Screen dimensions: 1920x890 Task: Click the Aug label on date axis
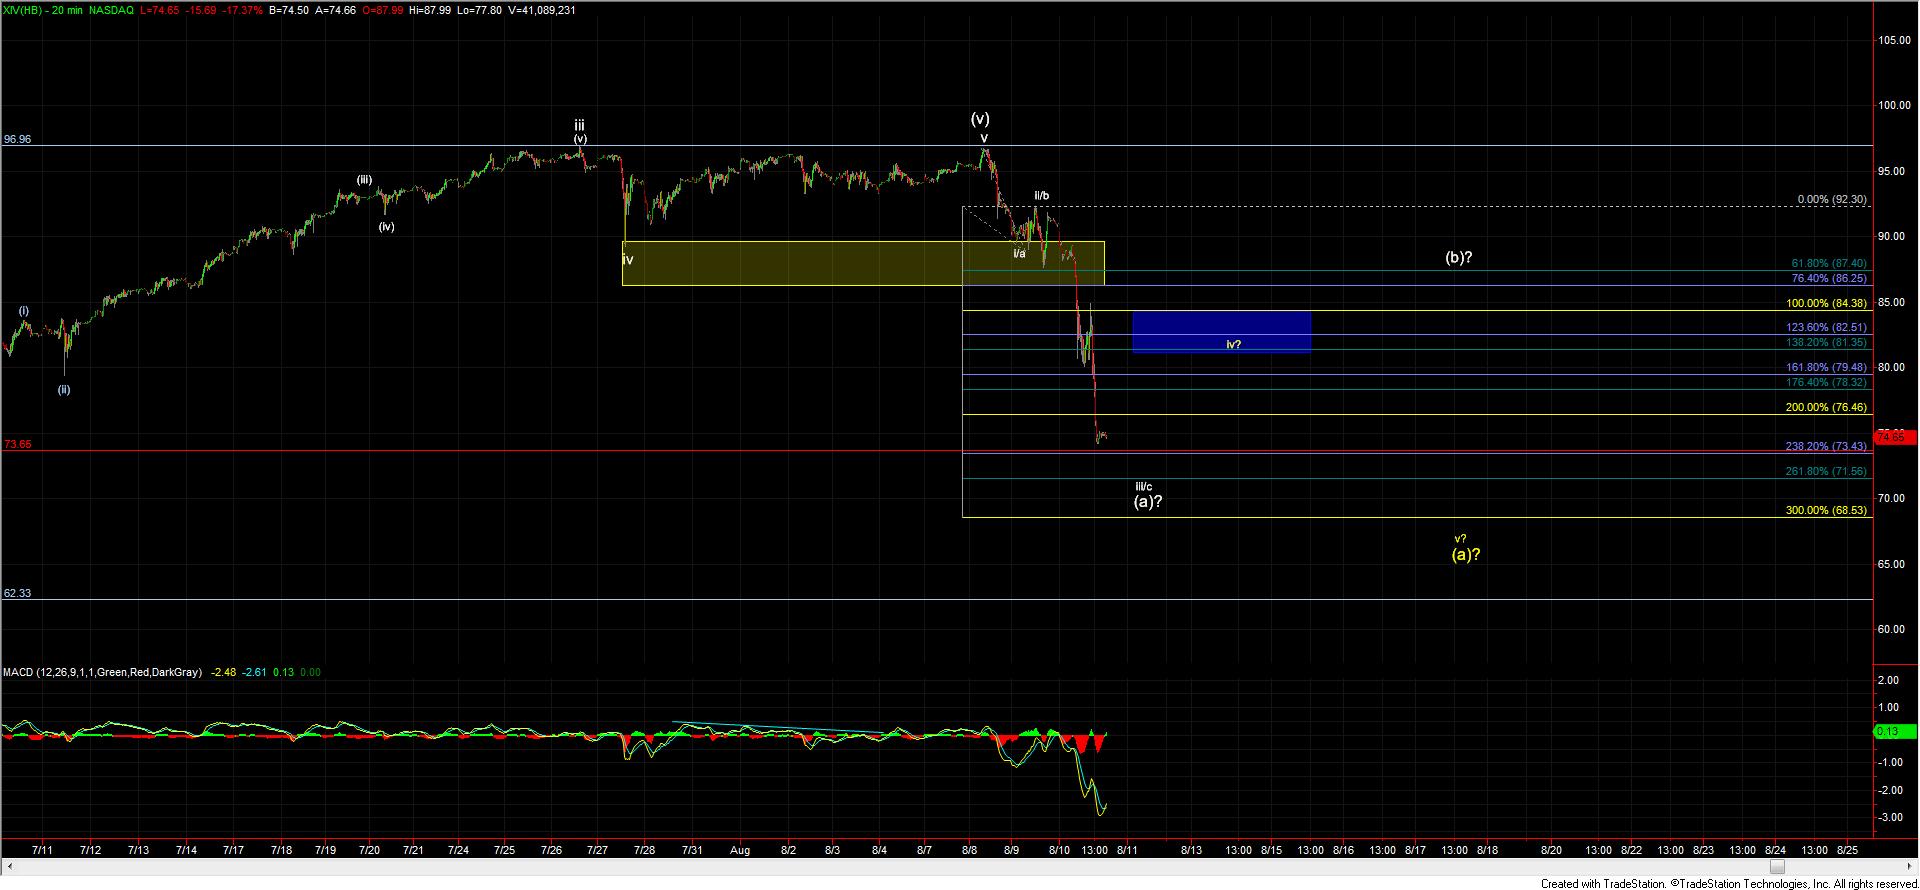[739, 850]
